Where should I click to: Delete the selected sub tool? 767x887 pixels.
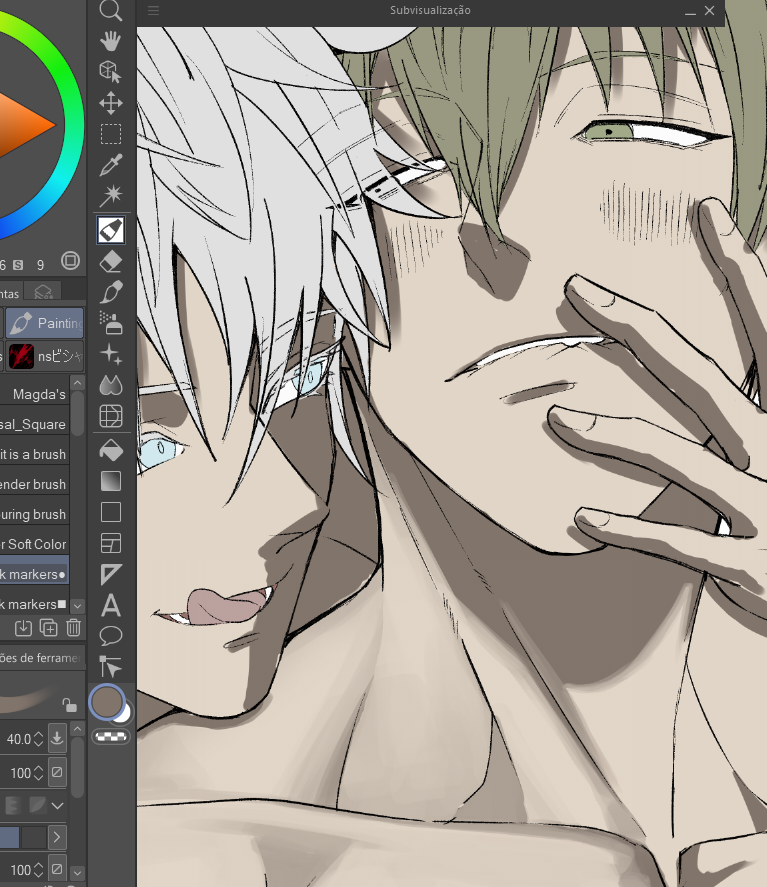point(74,627)
